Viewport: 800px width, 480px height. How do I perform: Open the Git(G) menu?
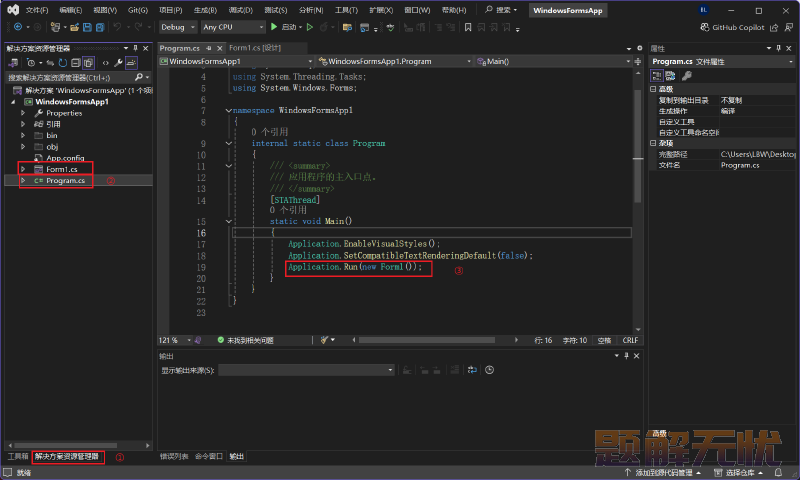138,10
